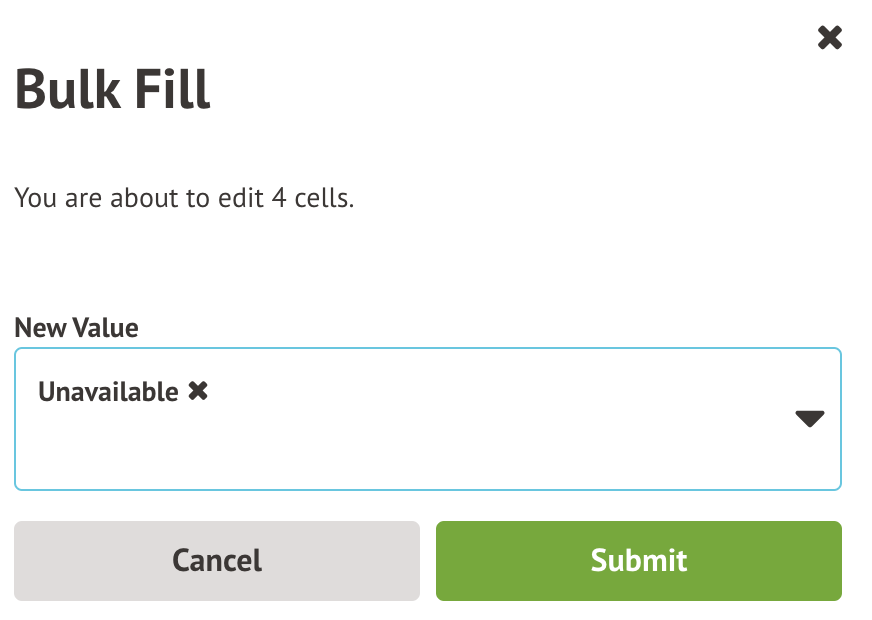Close the Bulk Fill dialog
Image resolution: width=872 pixels, height=620 pixels.
(x=830, y=39)
